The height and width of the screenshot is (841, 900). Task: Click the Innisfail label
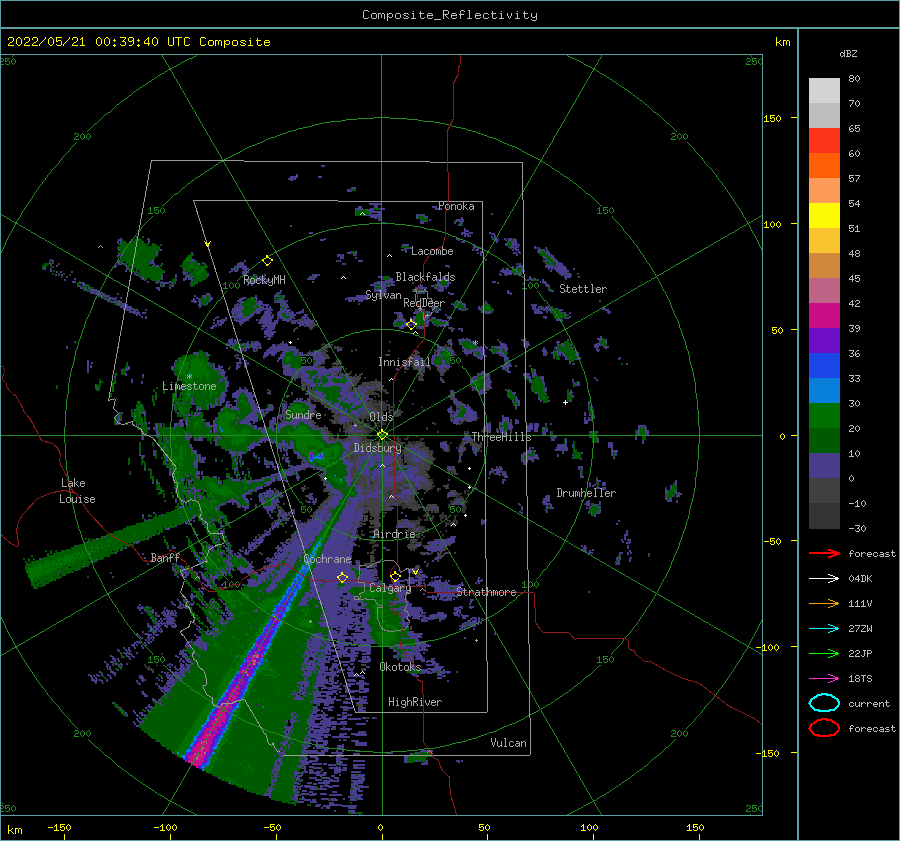tap(404, 362)
